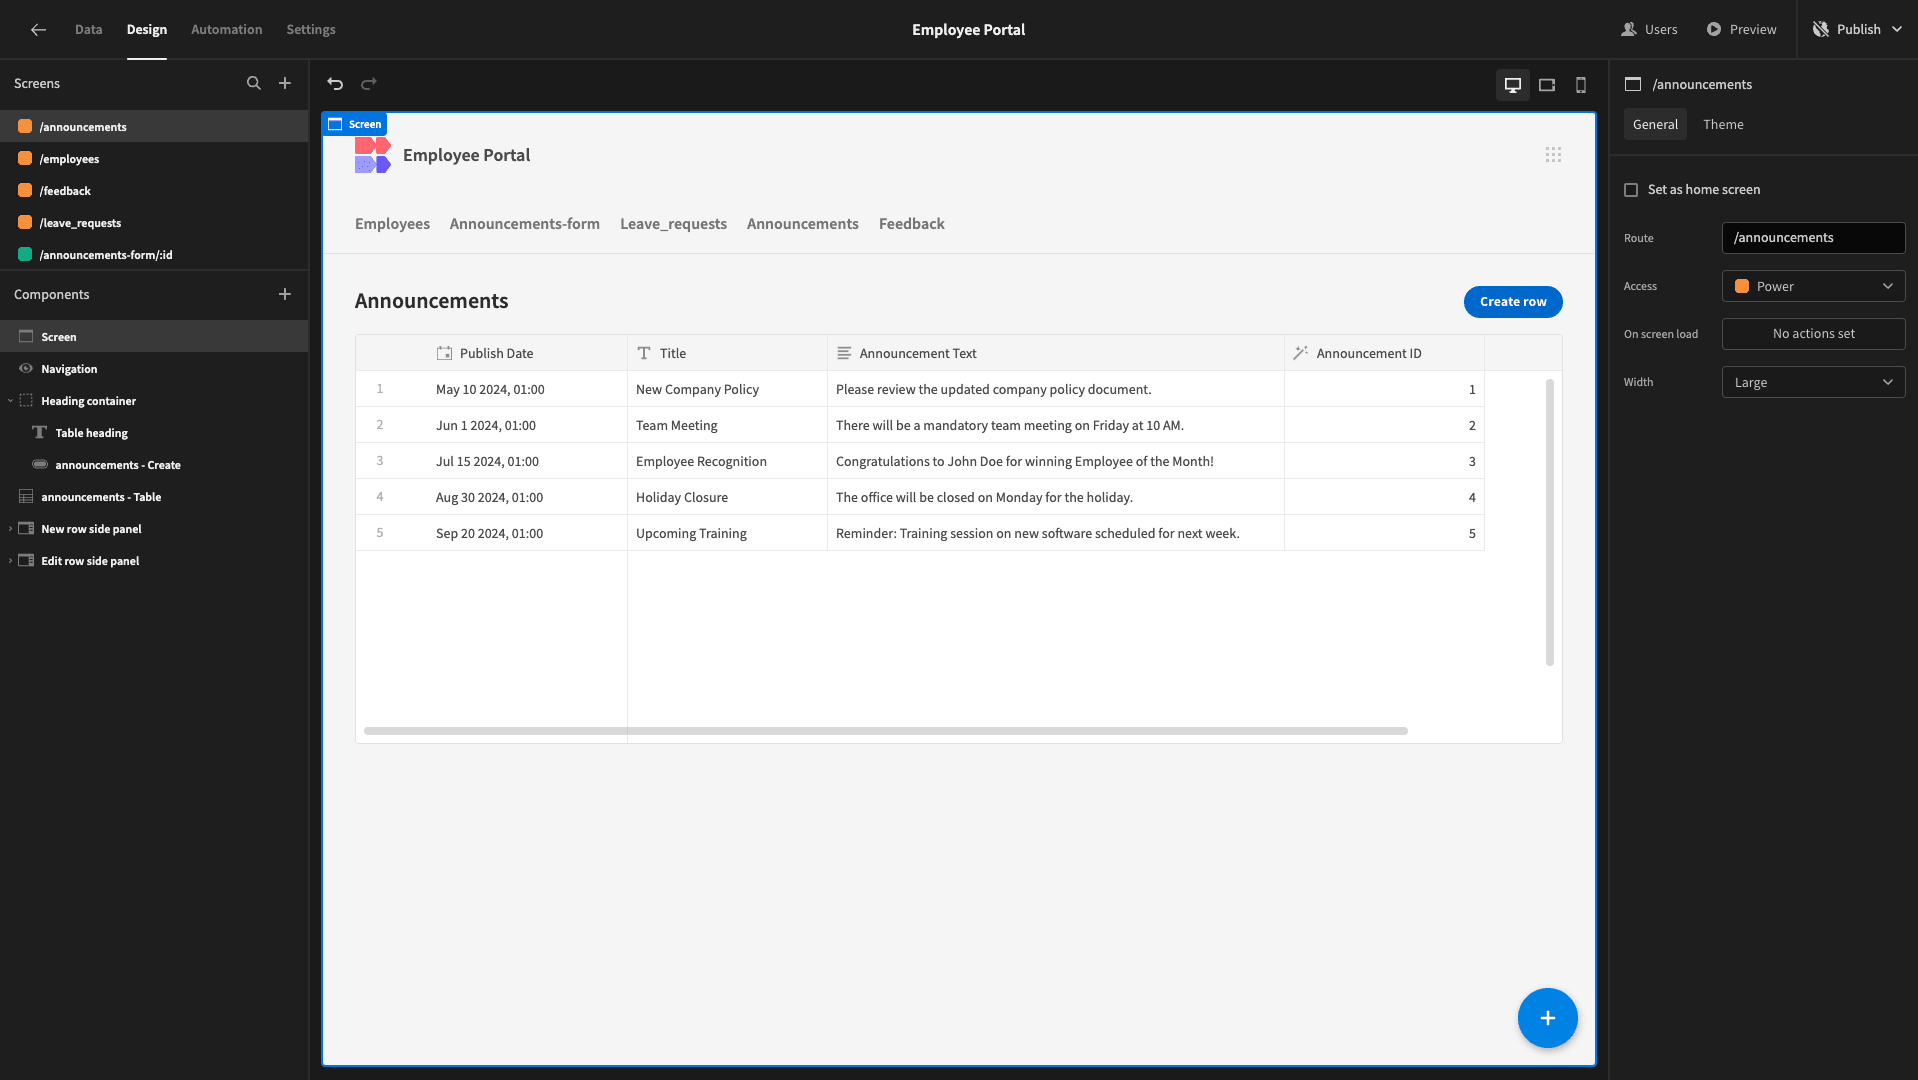The width and height of the screenshot is (1918, 1080).
Task: Click the Publish Date column header
Action: click(x=492, y=353)
